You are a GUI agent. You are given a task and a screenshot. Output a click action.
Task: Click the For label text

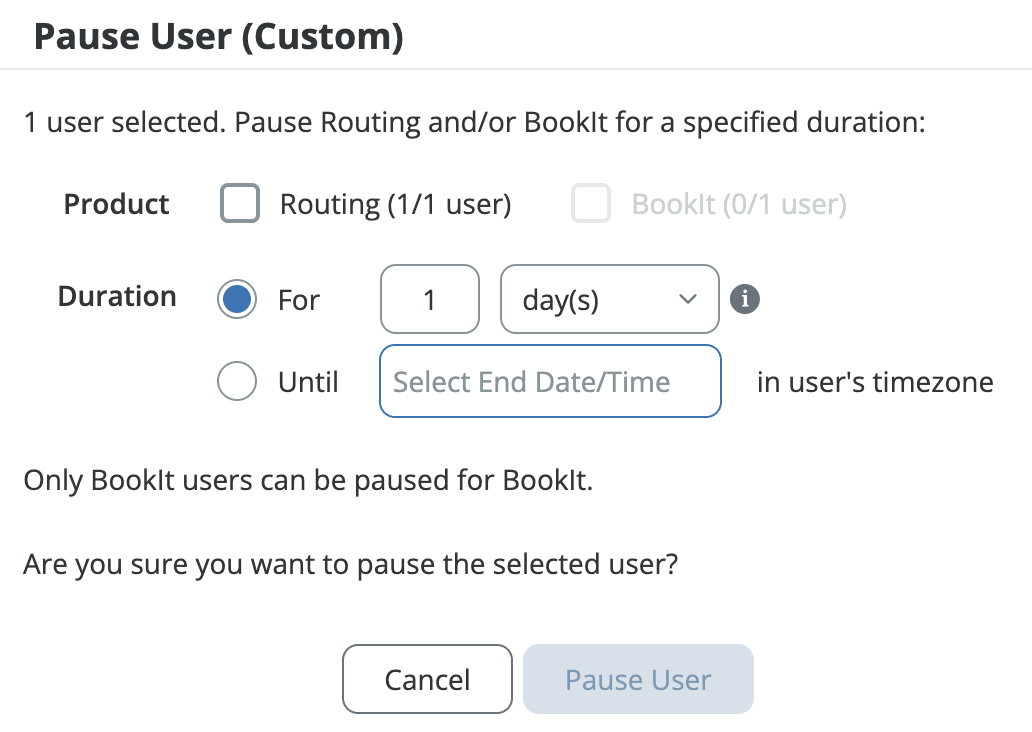[299, 300]
